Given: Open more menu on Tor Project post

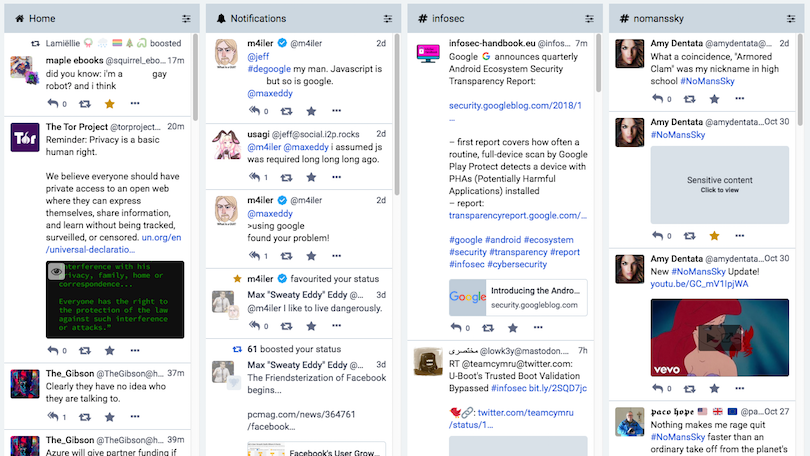Looking at the screenshot, I should (135, 350).
